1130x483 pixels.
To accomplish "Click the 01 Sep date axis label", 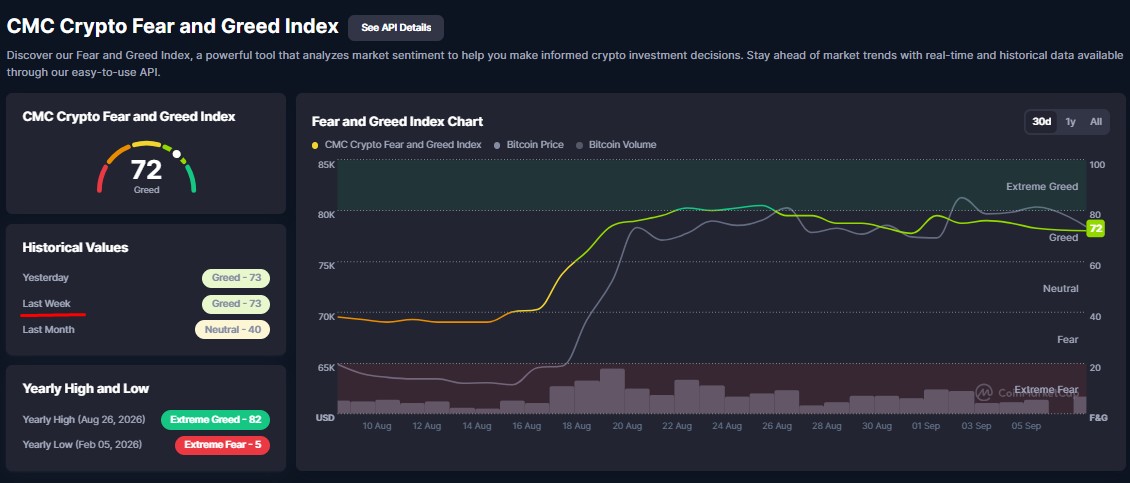I will [x=926, y=426].
